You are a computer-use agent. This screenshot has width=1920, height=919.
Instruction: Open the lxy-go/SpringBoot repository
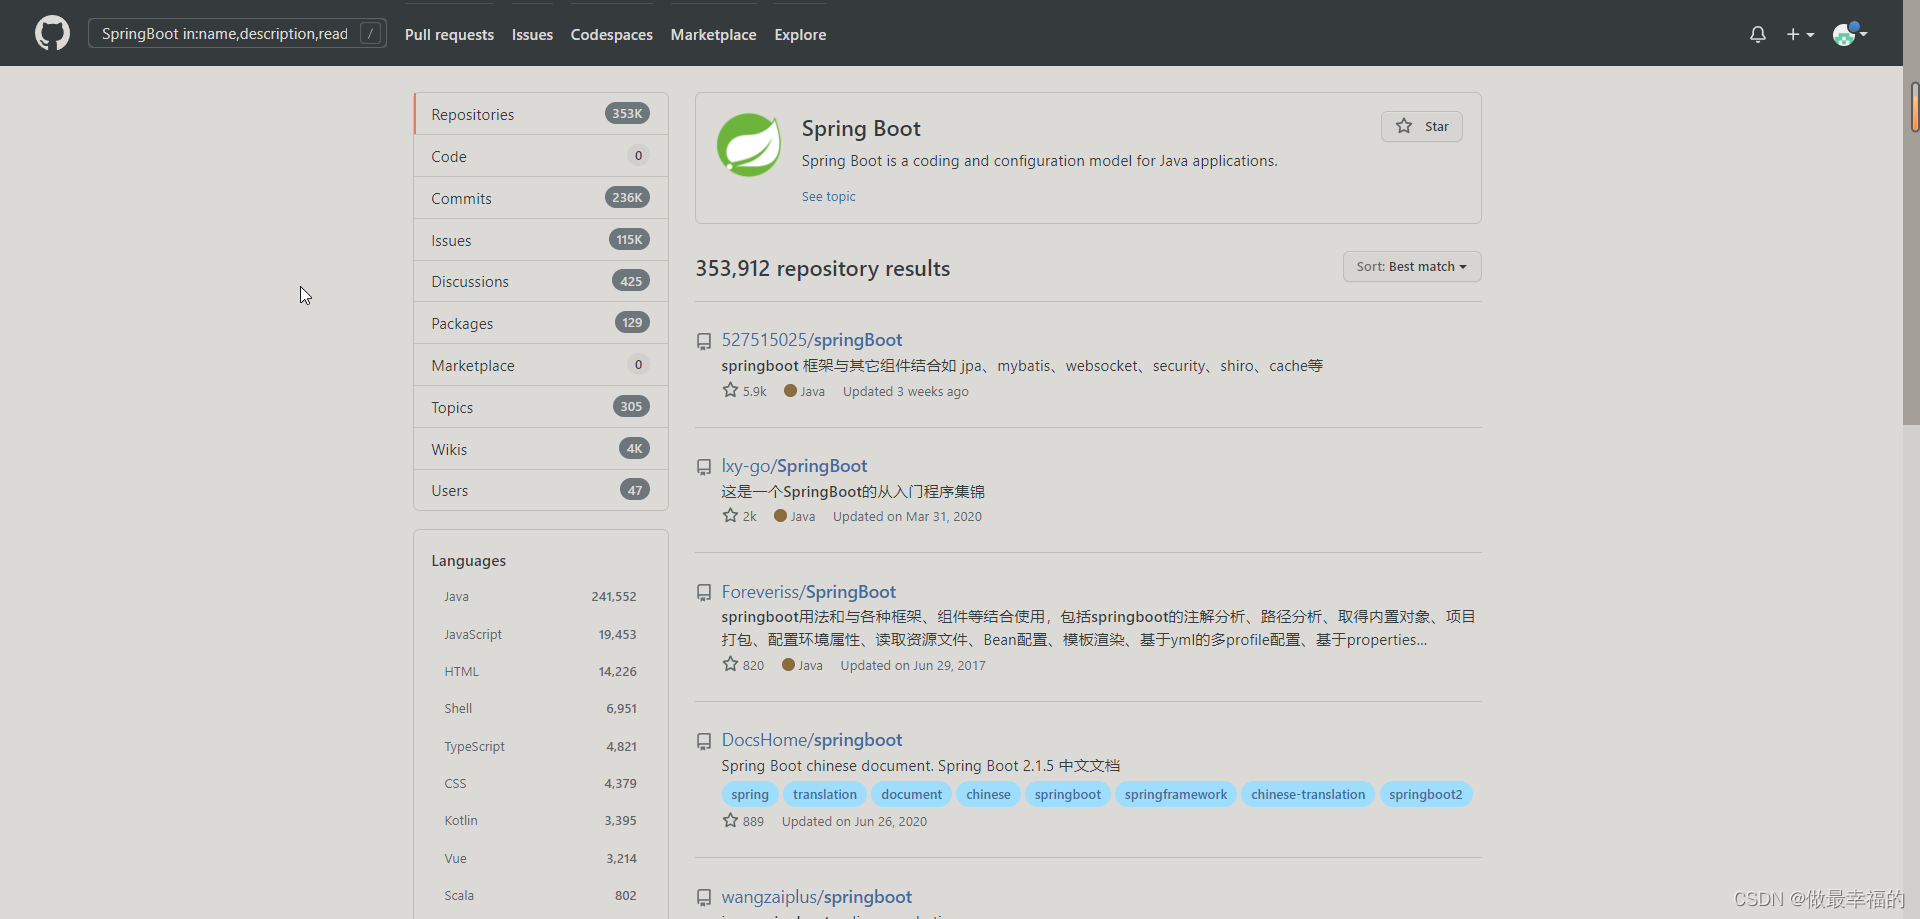click(794, 466)
